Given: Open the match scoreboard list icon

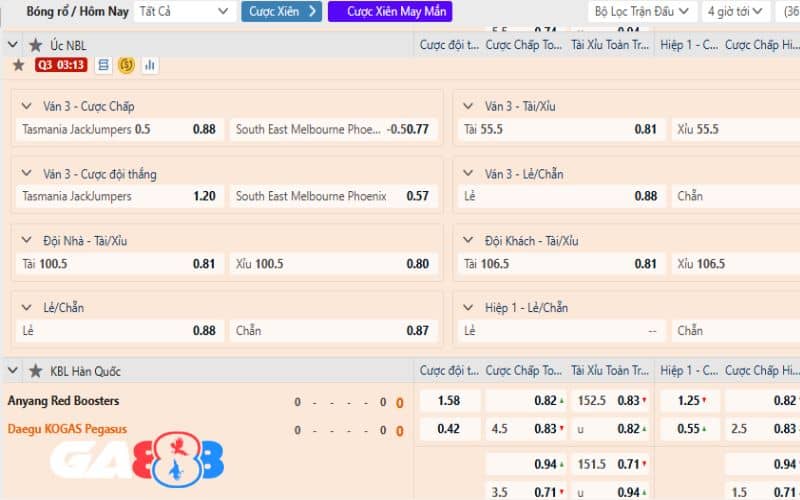Looking at the screenshot, I should 103,65.
